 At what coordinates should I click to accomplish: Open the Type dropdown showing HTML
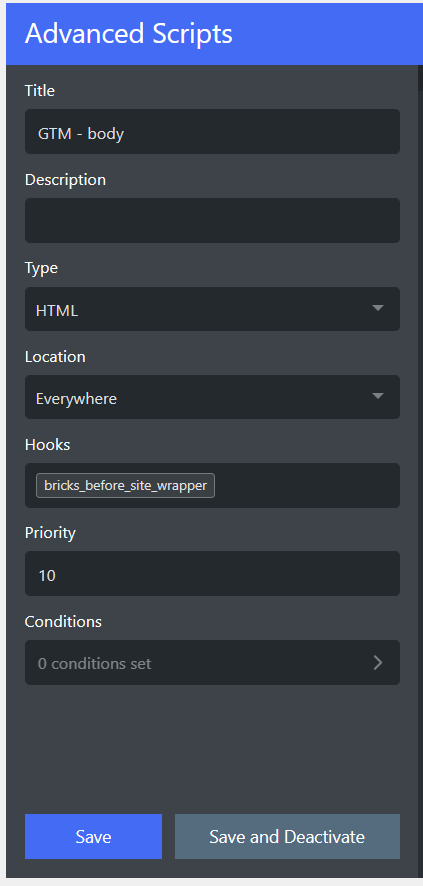point(212,309)
